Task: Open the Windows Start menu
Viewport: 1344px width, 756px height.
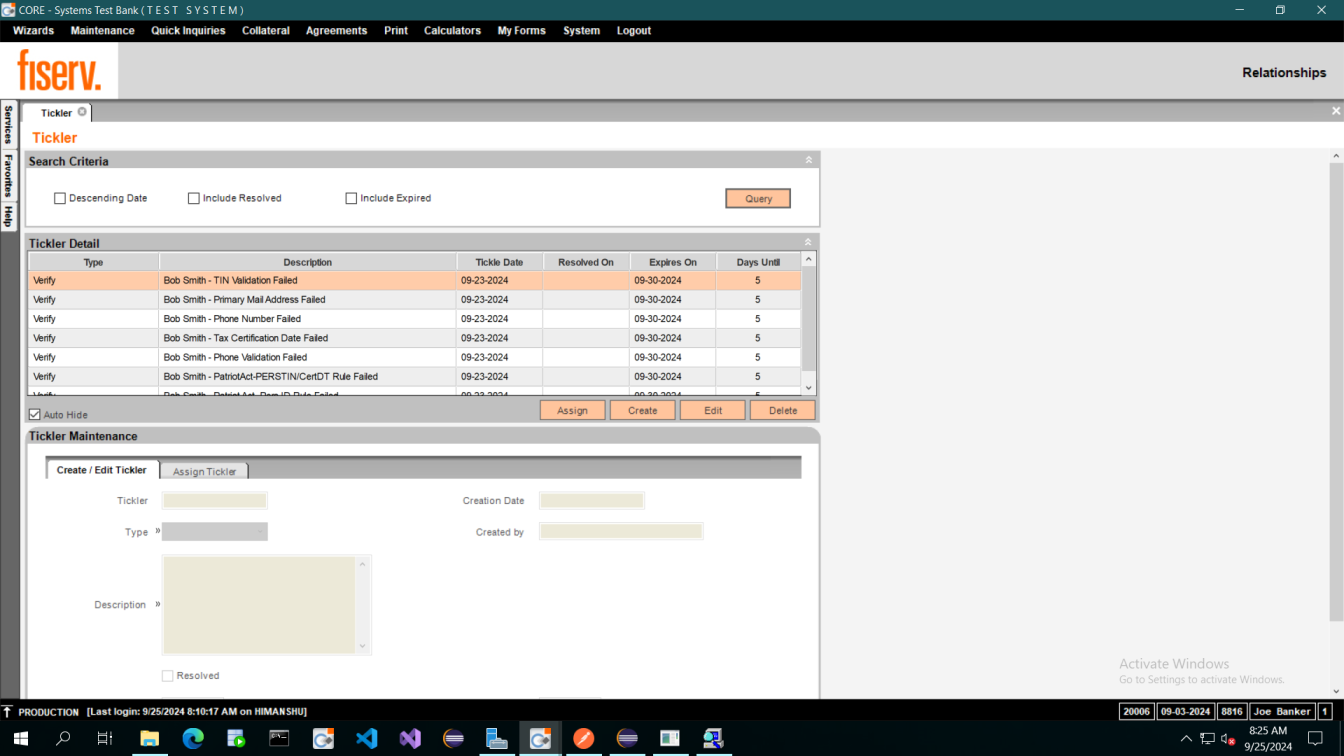Action: pos(19,739)
